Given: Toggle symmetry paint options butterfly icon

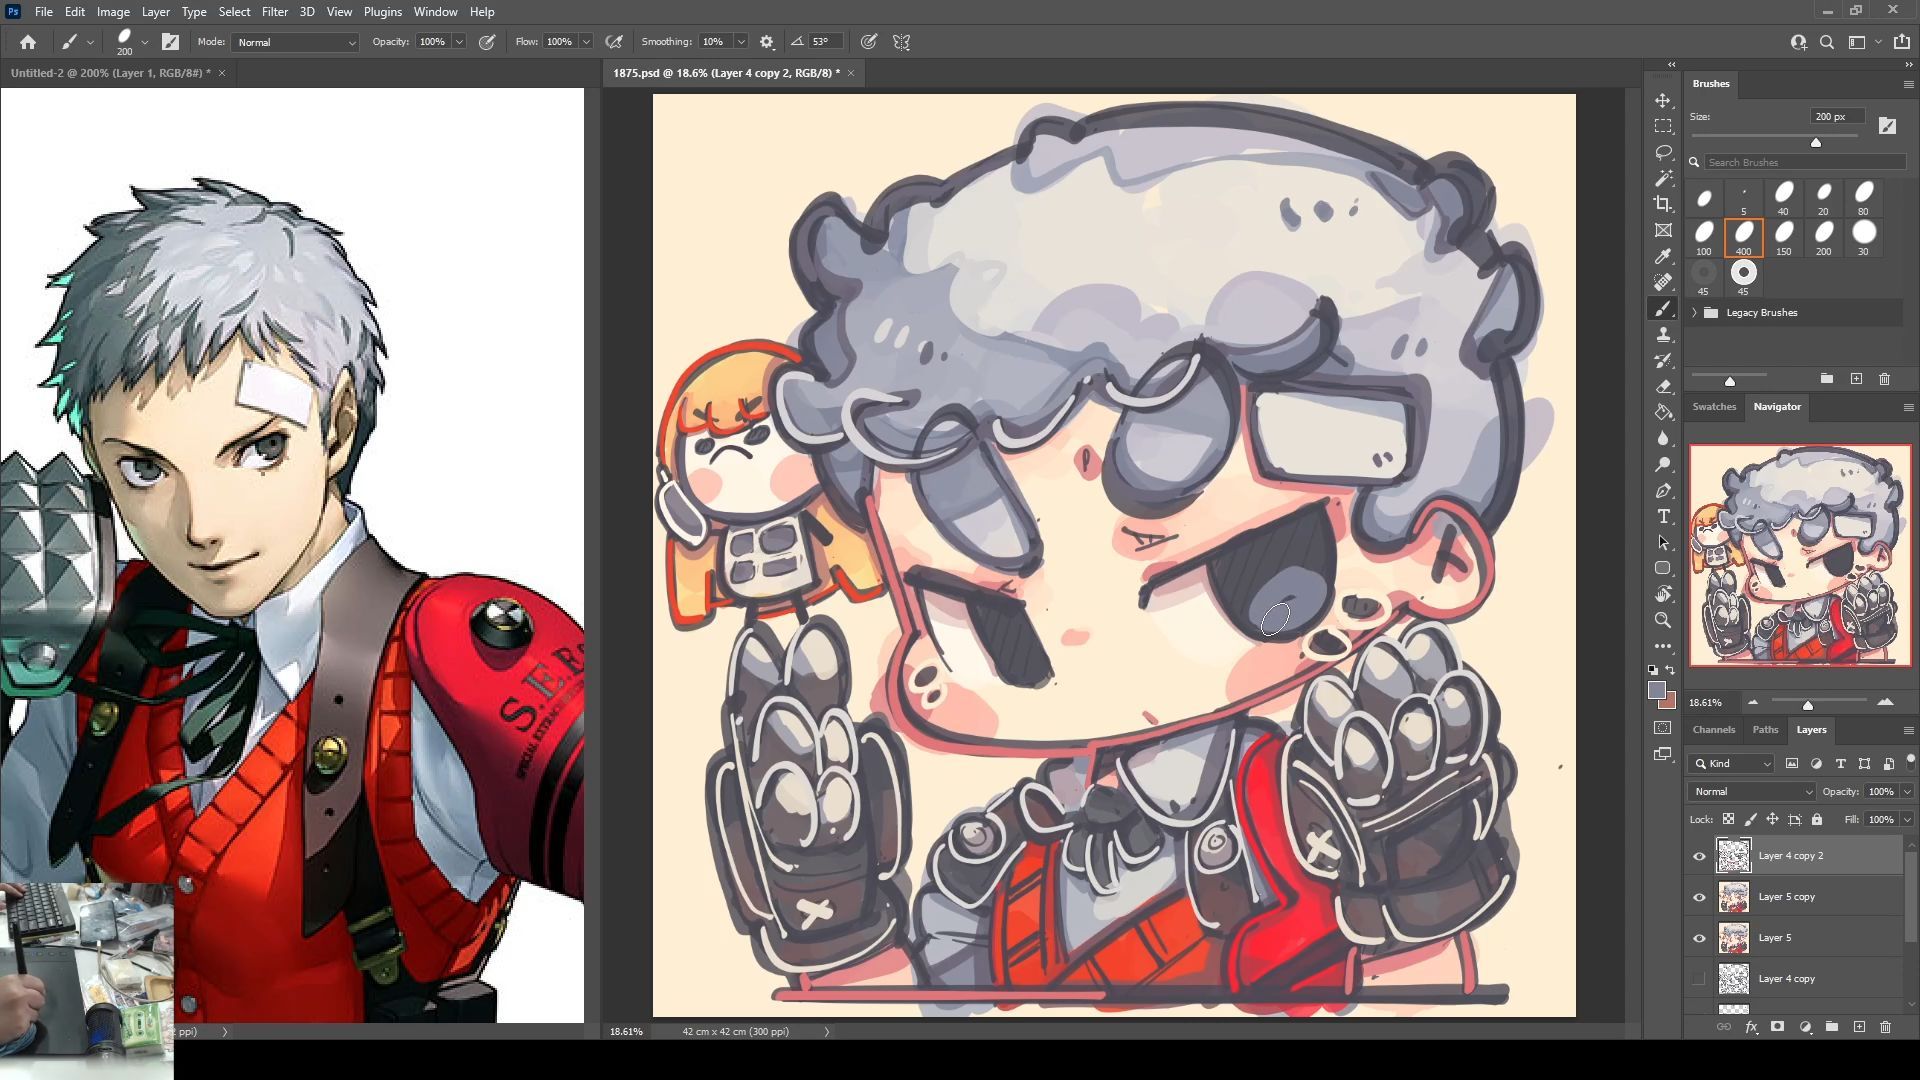Looking at the screenshot, I should coord(902,42).
